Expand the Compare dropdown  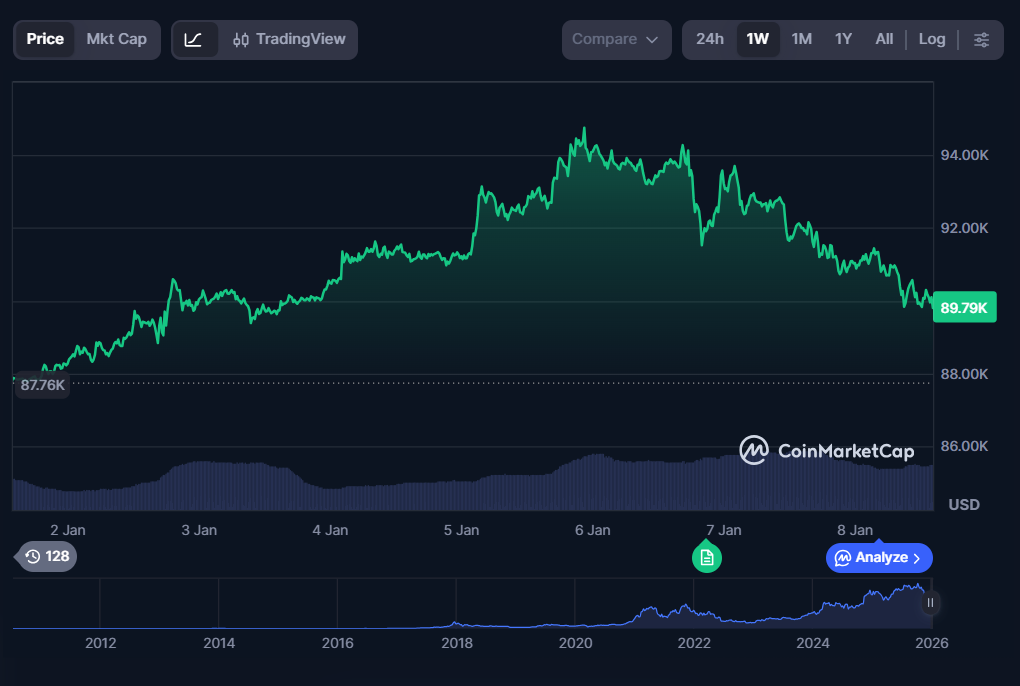(615, 40)
